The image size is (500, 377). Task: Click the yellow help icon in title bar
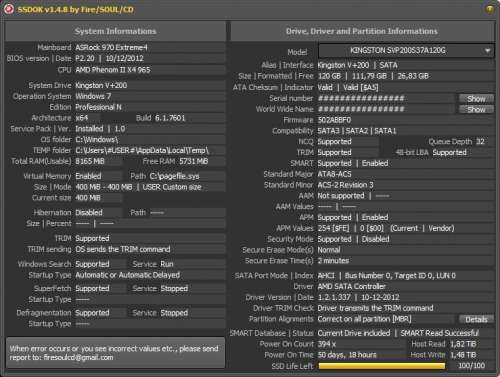(489, 9)
